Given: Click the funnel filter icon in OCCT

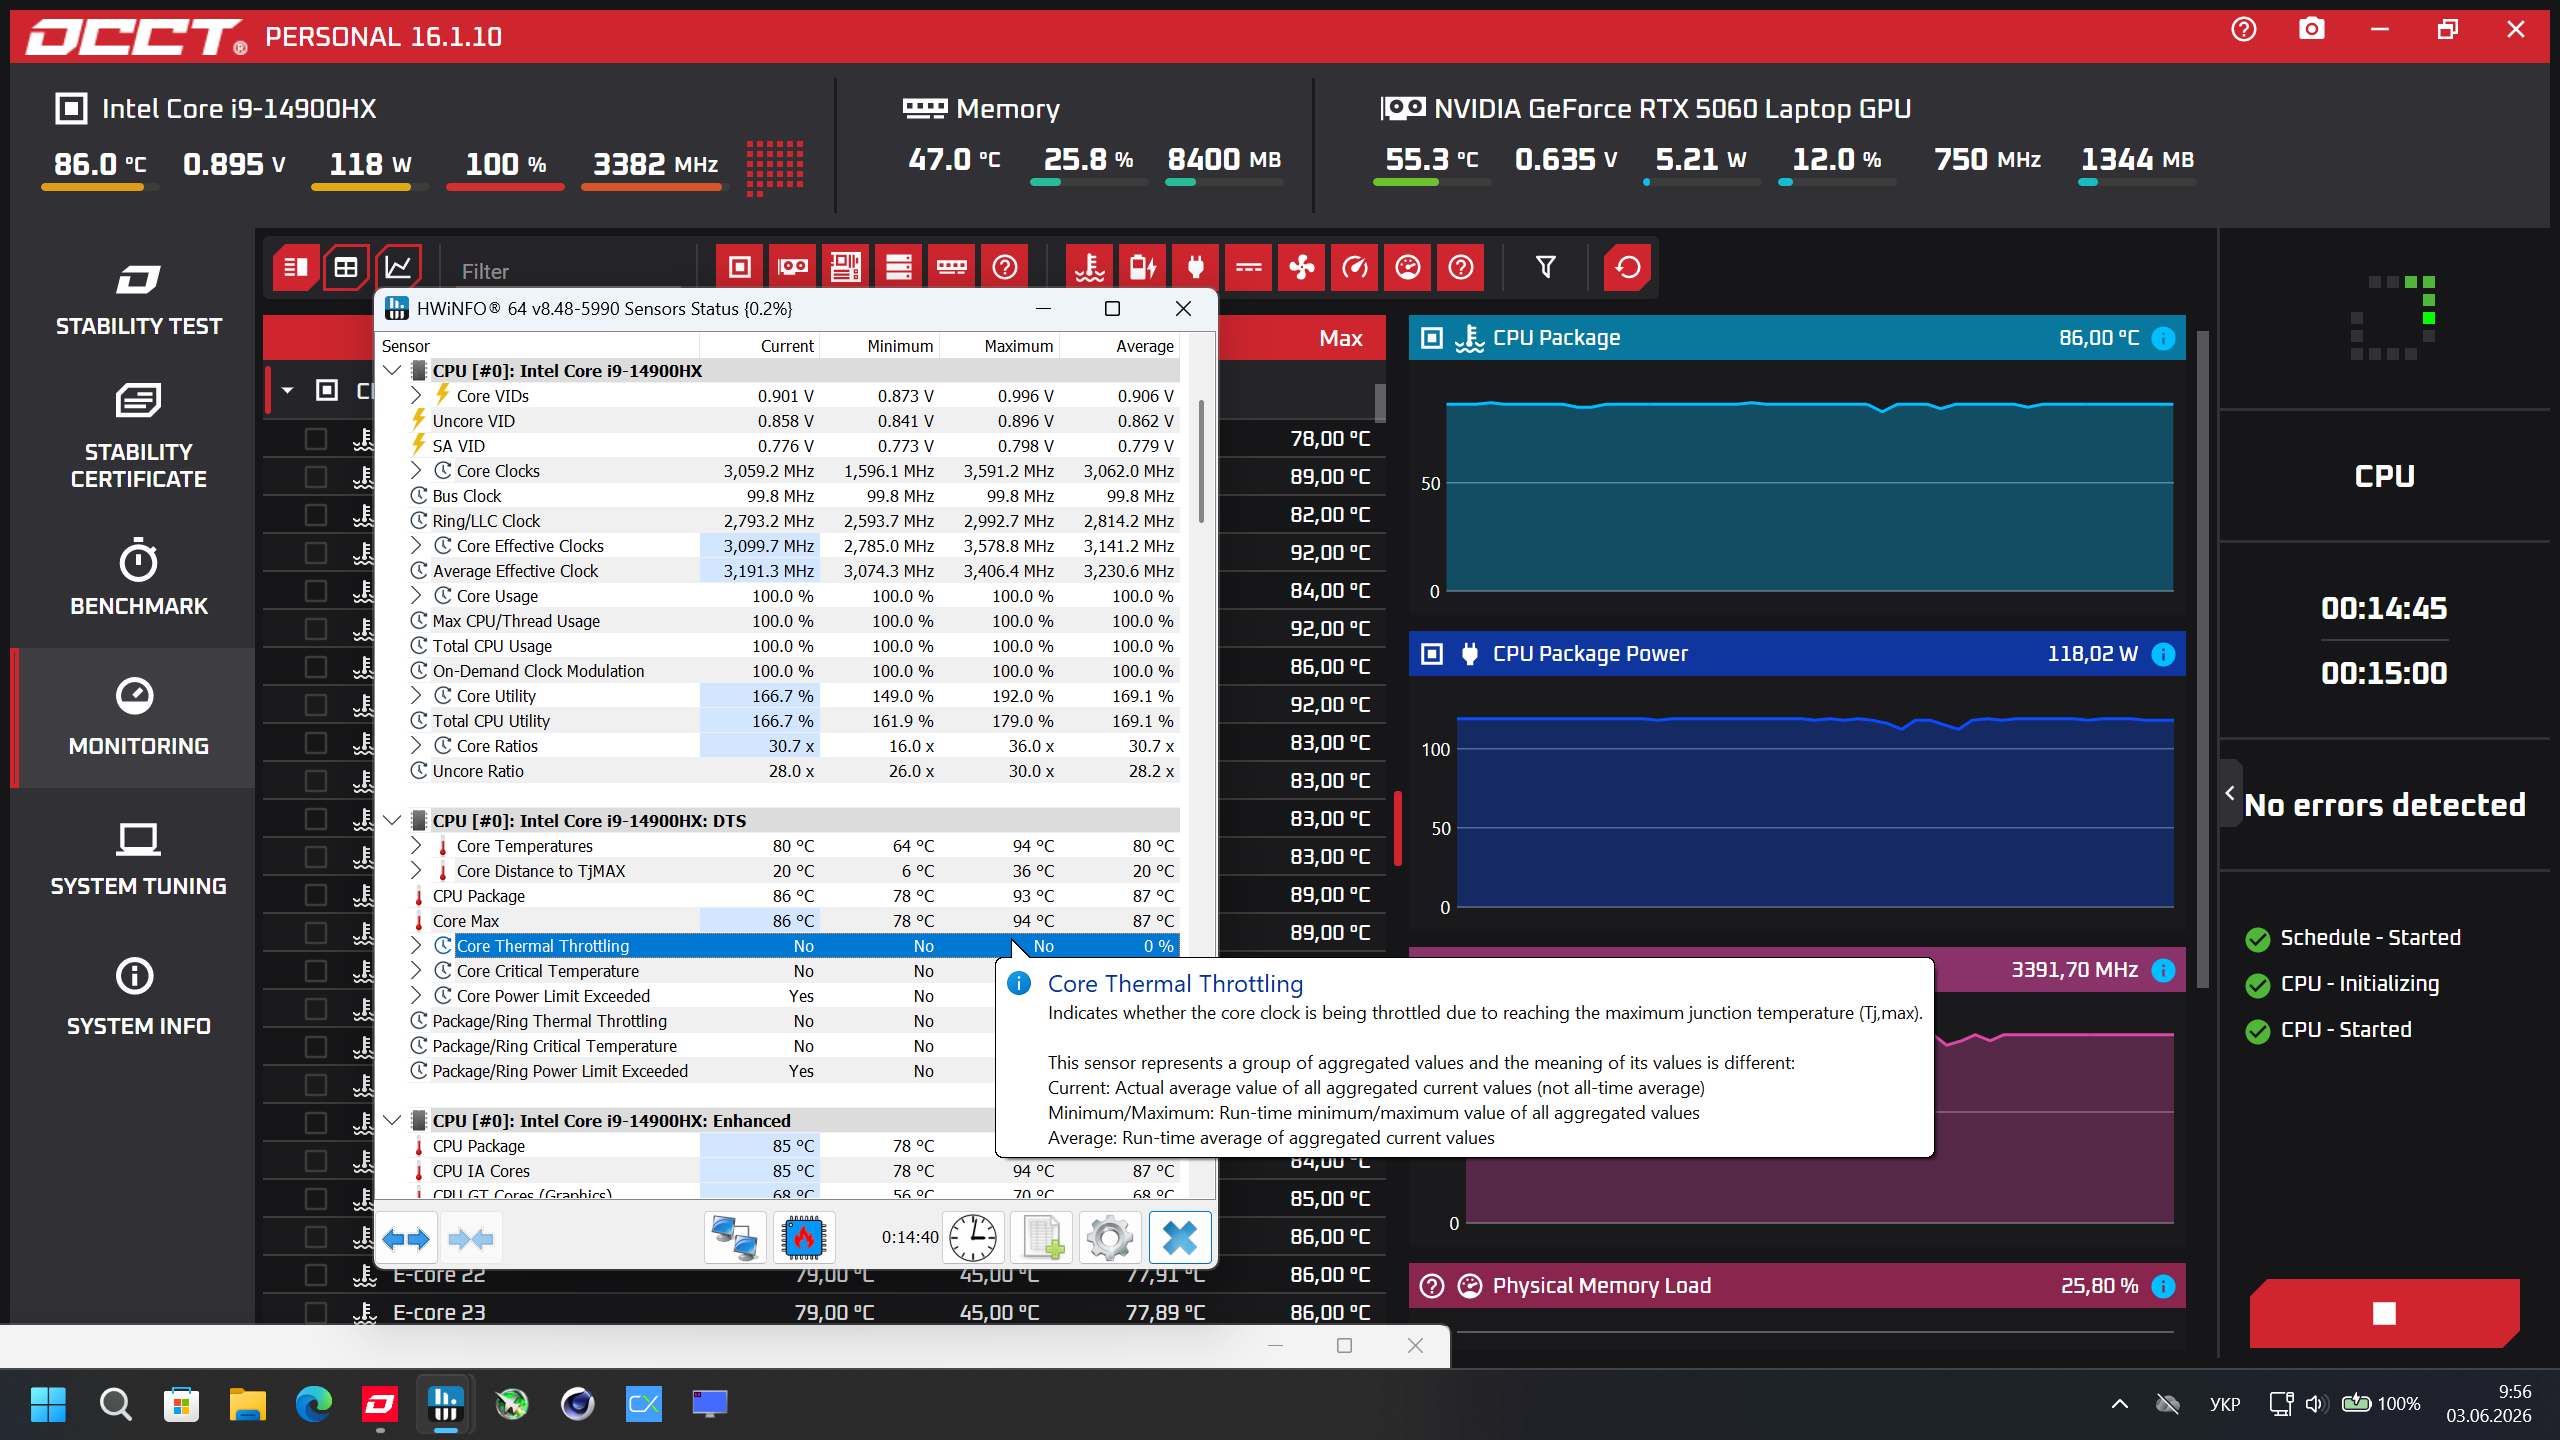Looking at the screenshot, I should [x=1546, y=268].
